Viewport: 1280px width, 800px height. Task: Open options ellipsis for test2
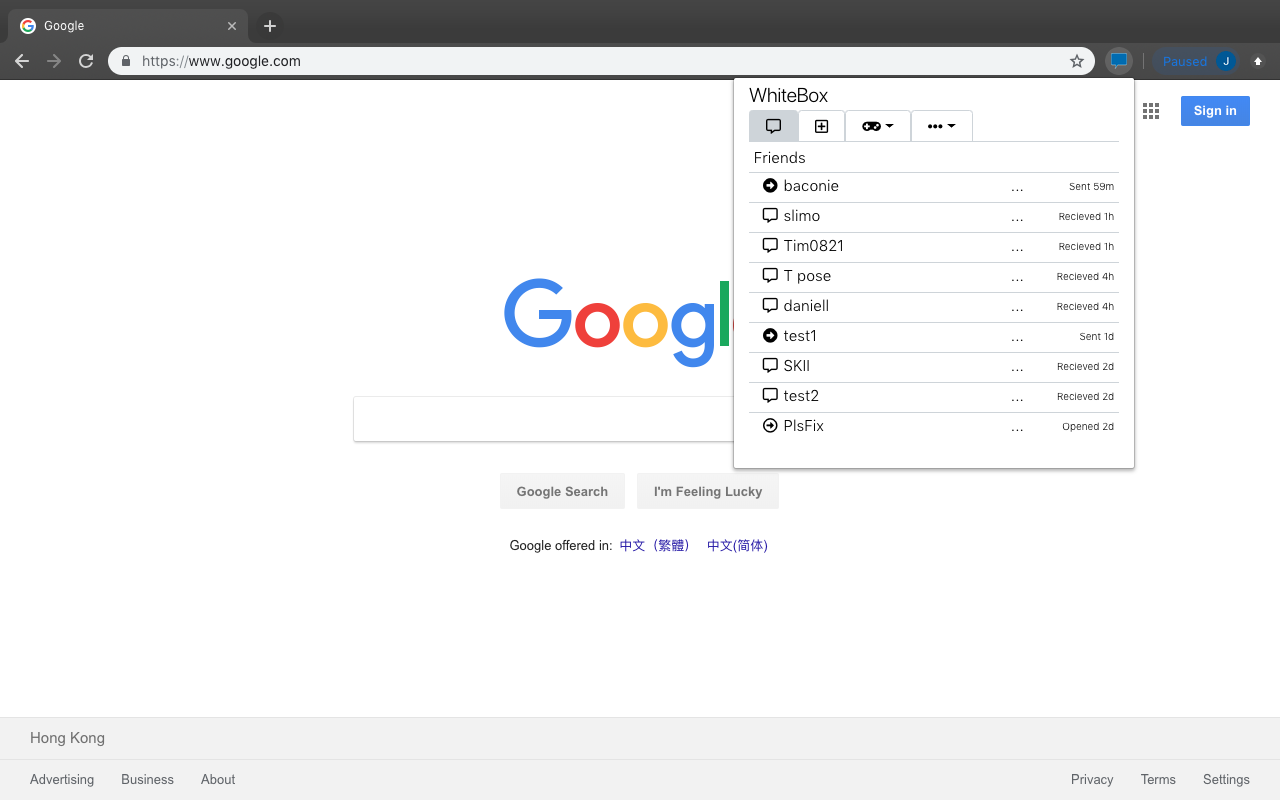click(x=1017, y=397)
